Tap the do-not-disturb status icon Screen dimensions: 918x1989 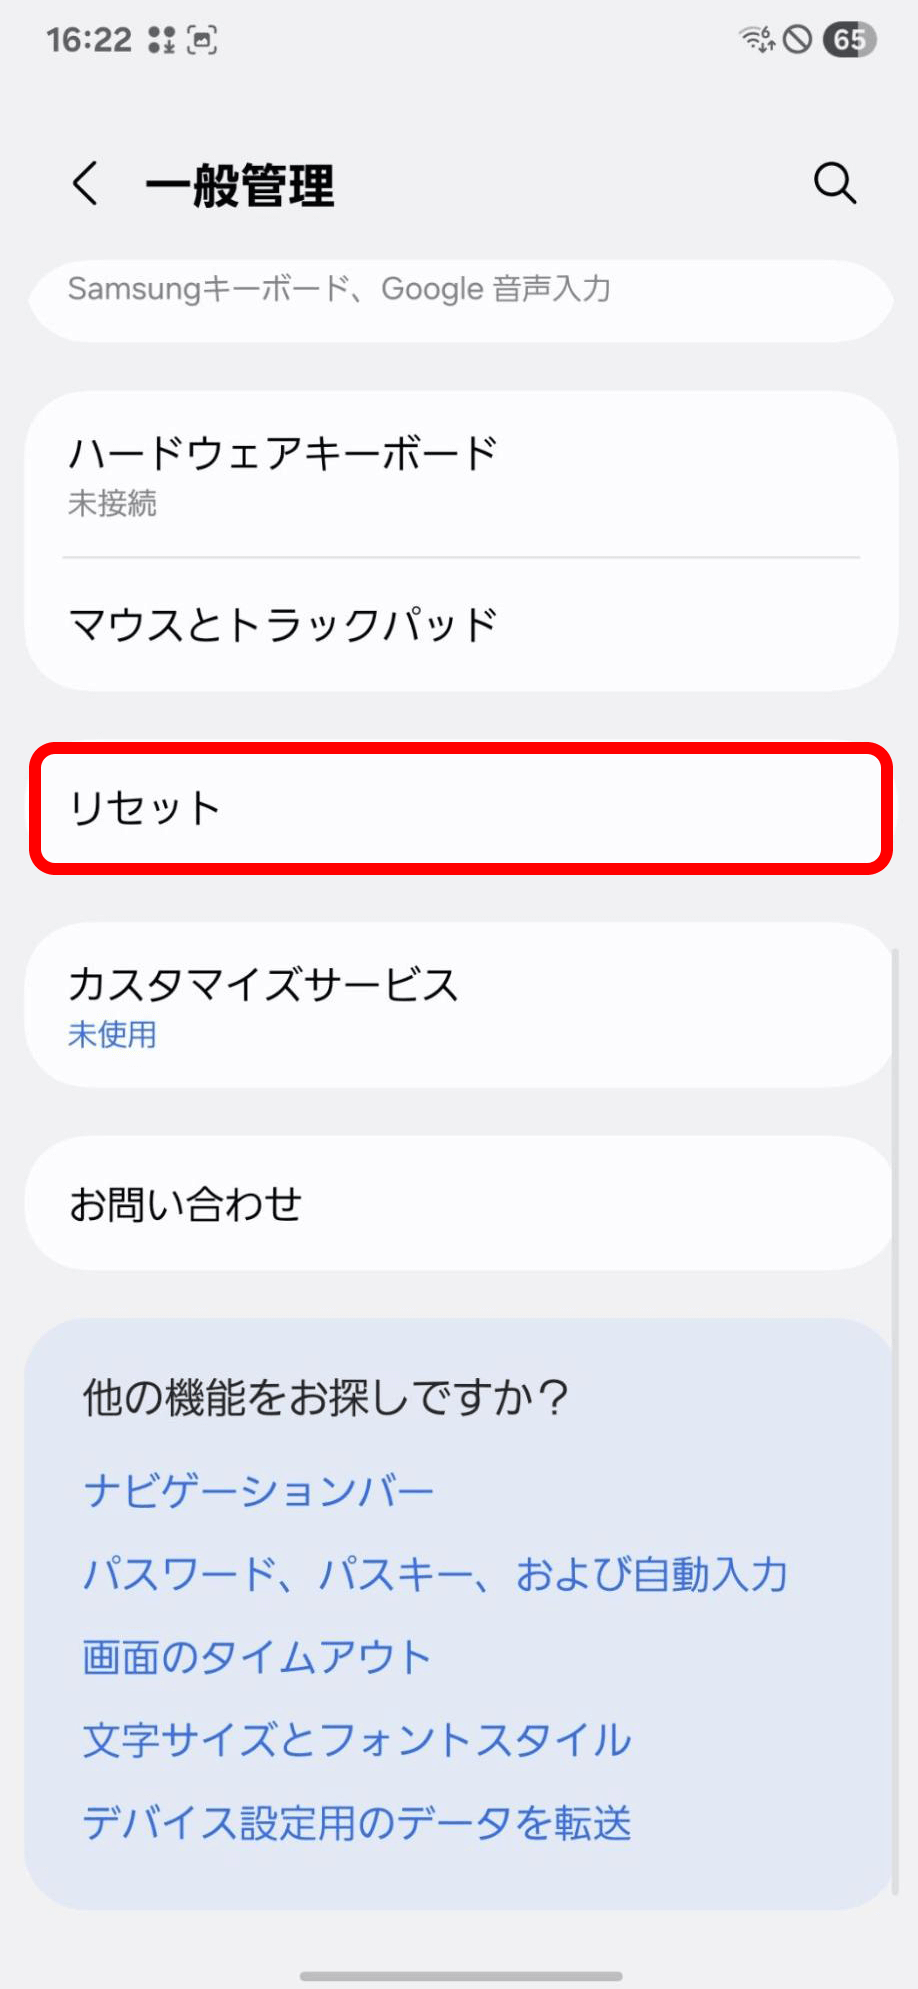point(797,40)
